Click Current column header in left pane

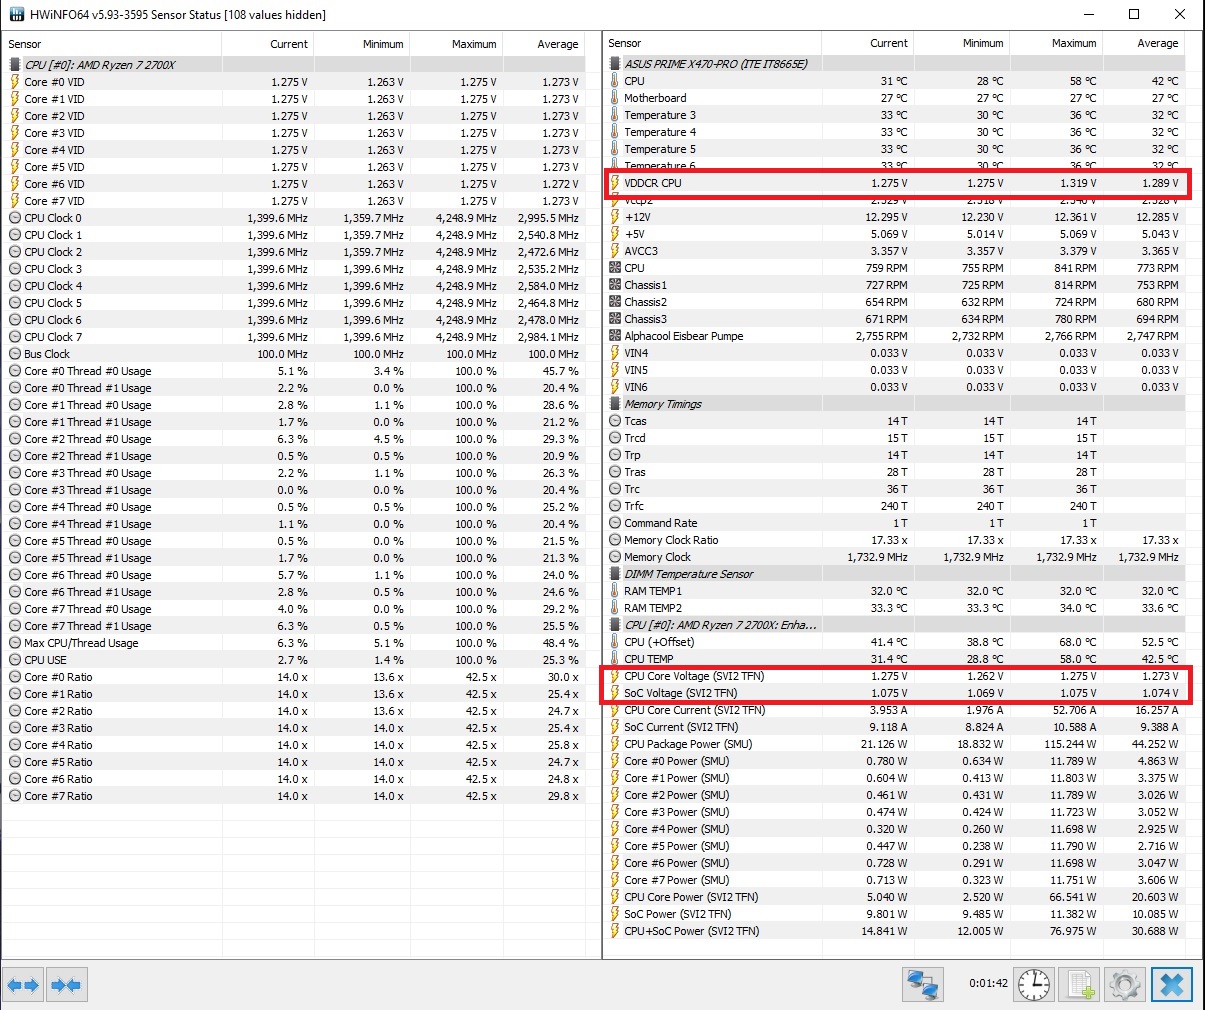click(268, 44)
